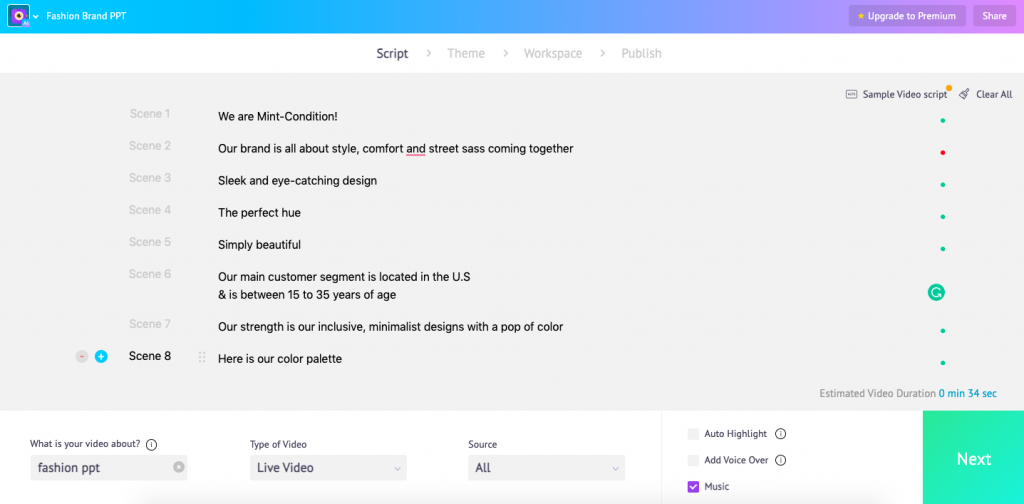Add a scene after Scene 8 using plus
The width and height of the screenshot is (1024, 504).
point(101,356)
